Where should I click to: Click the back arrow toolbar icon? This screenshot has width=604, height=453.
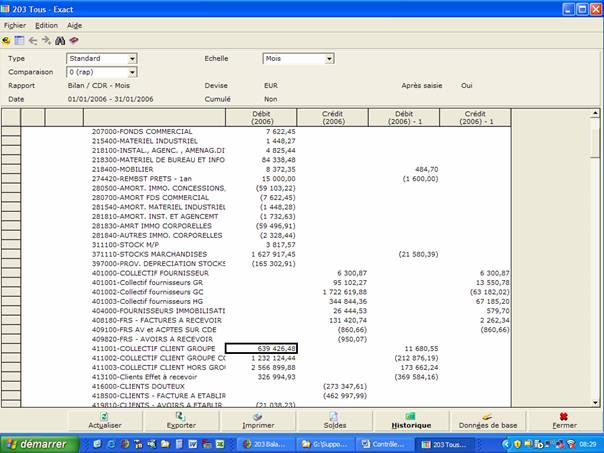click(x=33, y=41)
